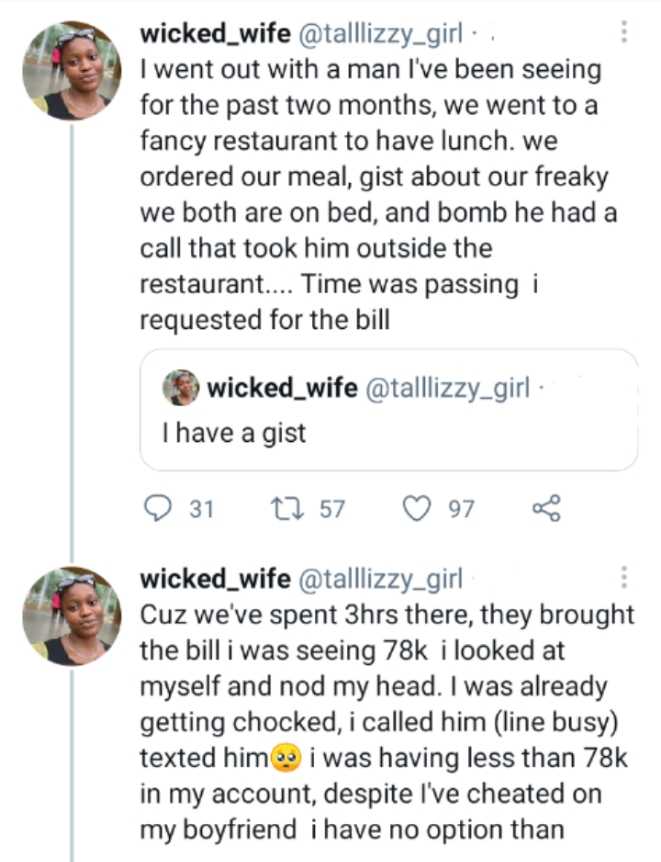Tap the share icon under first tweet
This screenshot has width=661, height=862.
click(x=546, y=509)
